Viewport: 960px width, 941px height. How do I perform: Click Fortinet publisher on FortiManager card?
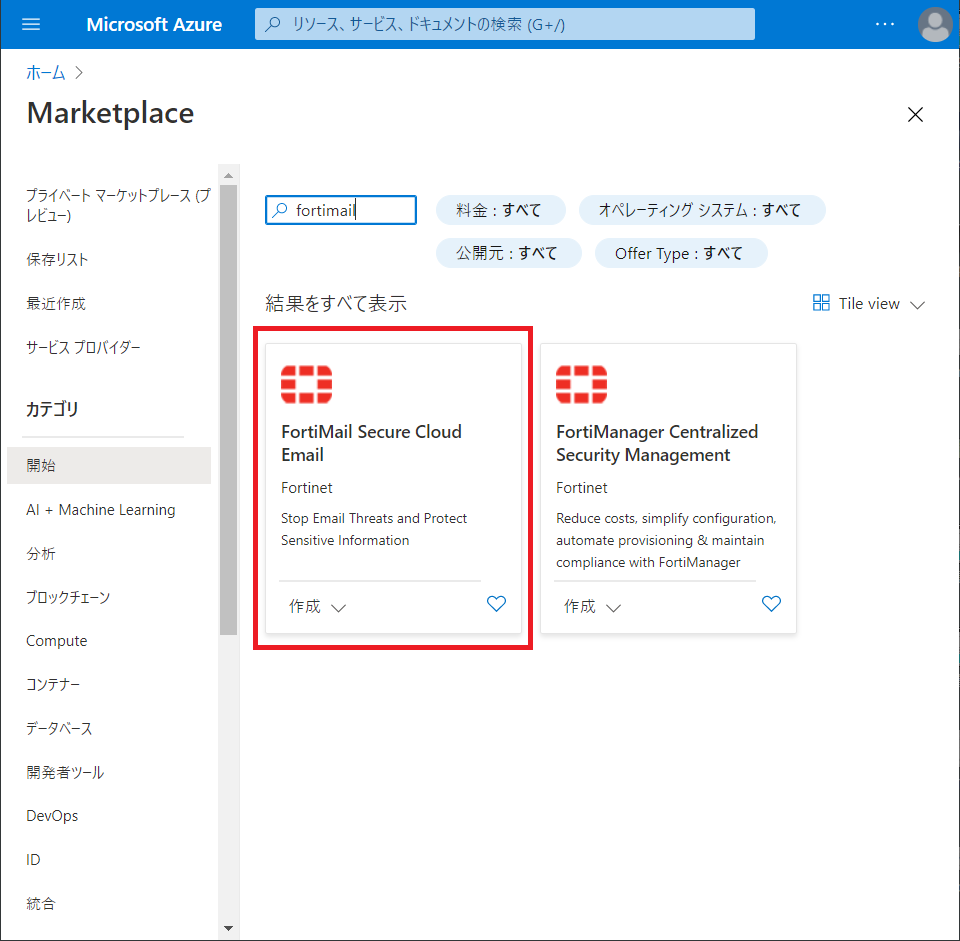(582, 488)
